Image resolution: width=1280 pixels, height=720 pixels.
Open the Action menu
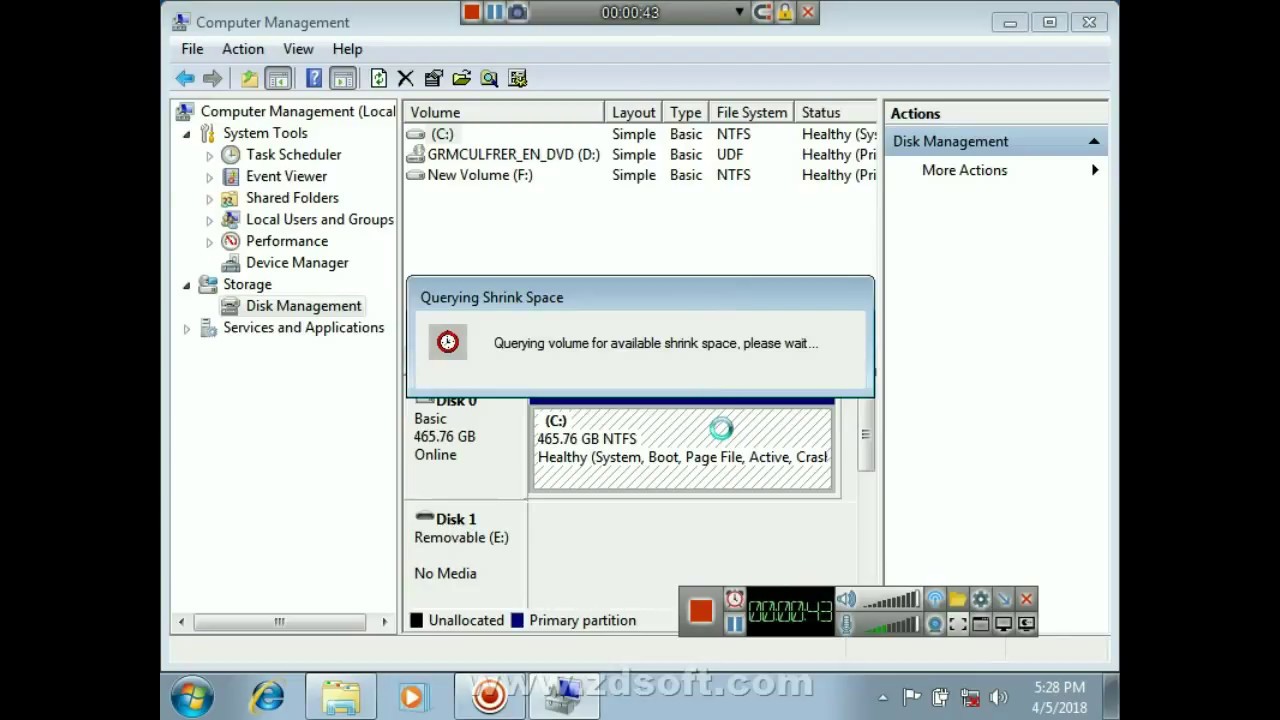[x=243, y=49]
